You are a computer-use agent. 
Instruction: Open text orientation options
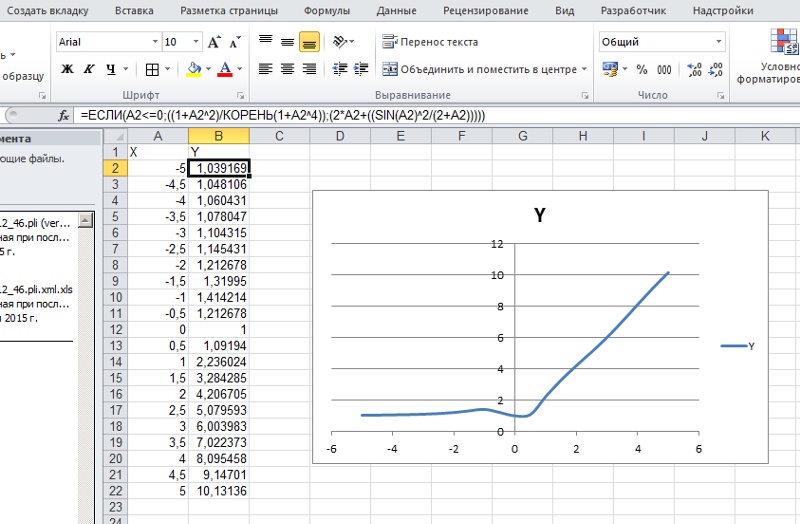pos(343,42)
